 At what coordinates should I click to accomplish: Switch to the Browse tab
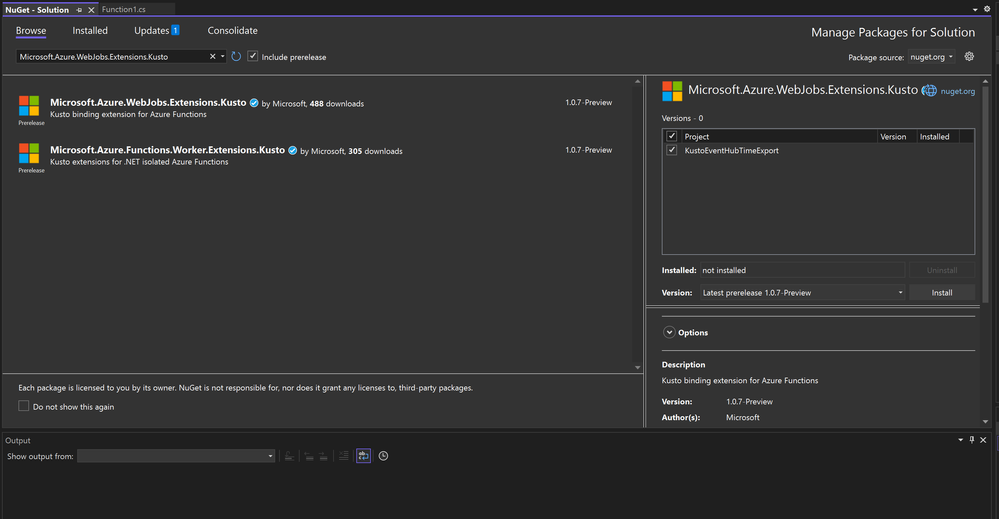tap(31, 31)
